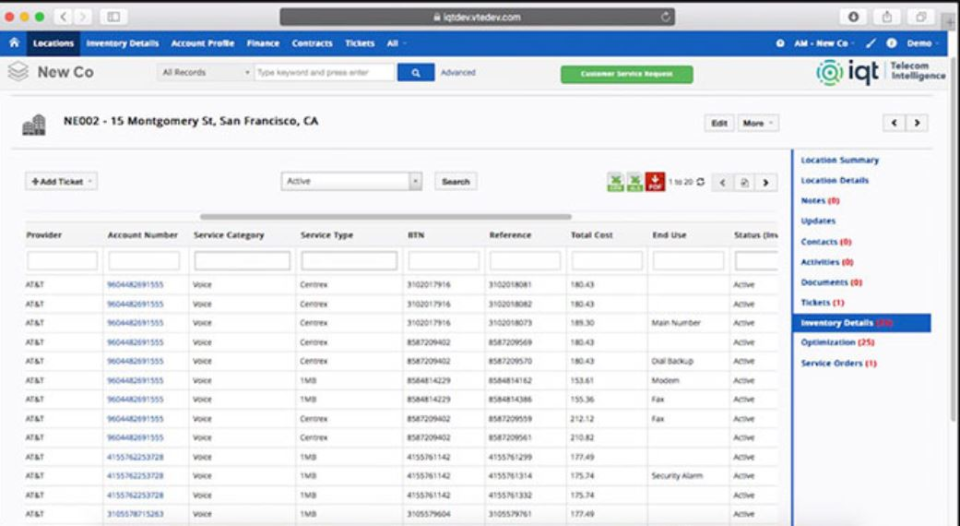Open the Safari downloads button
Viewport: 960px width, 526px height.
[x=853, y=17]
